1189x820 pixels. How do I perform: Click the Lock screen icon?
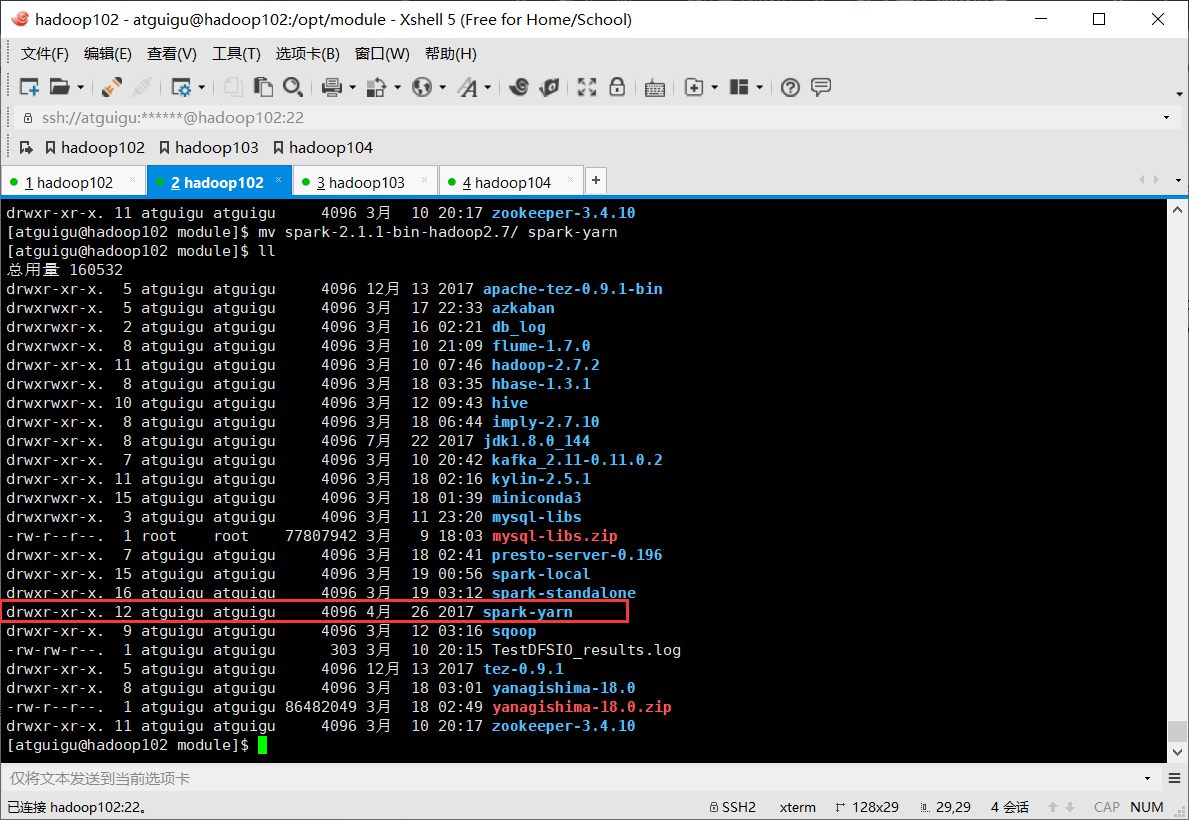tap(618, 87)
